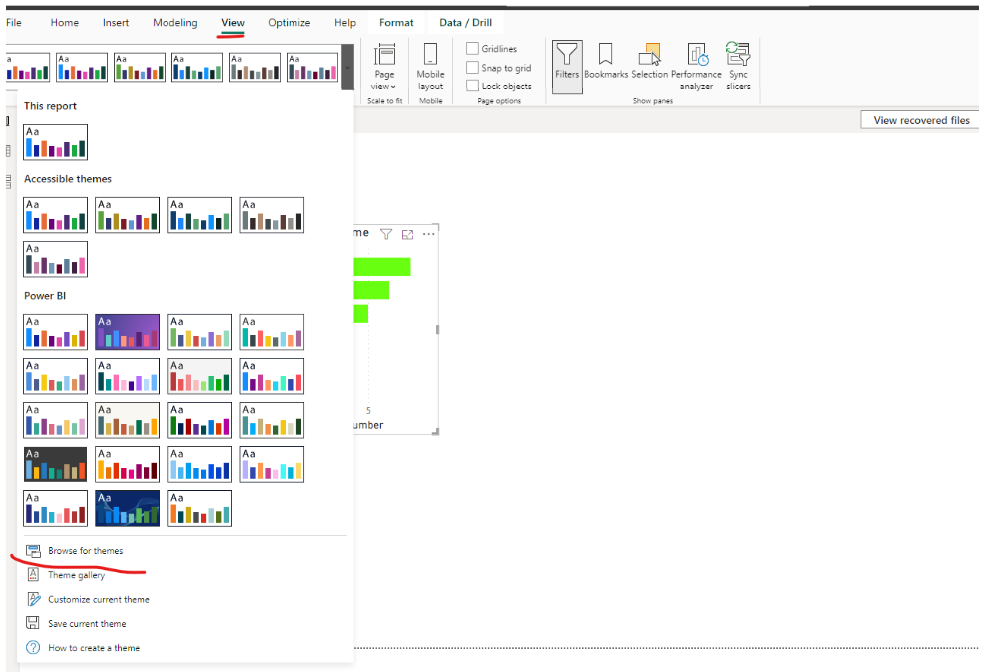The image size is (1008, 672).
Task: Switch to the Insert tab
Action: coord(116,23)
